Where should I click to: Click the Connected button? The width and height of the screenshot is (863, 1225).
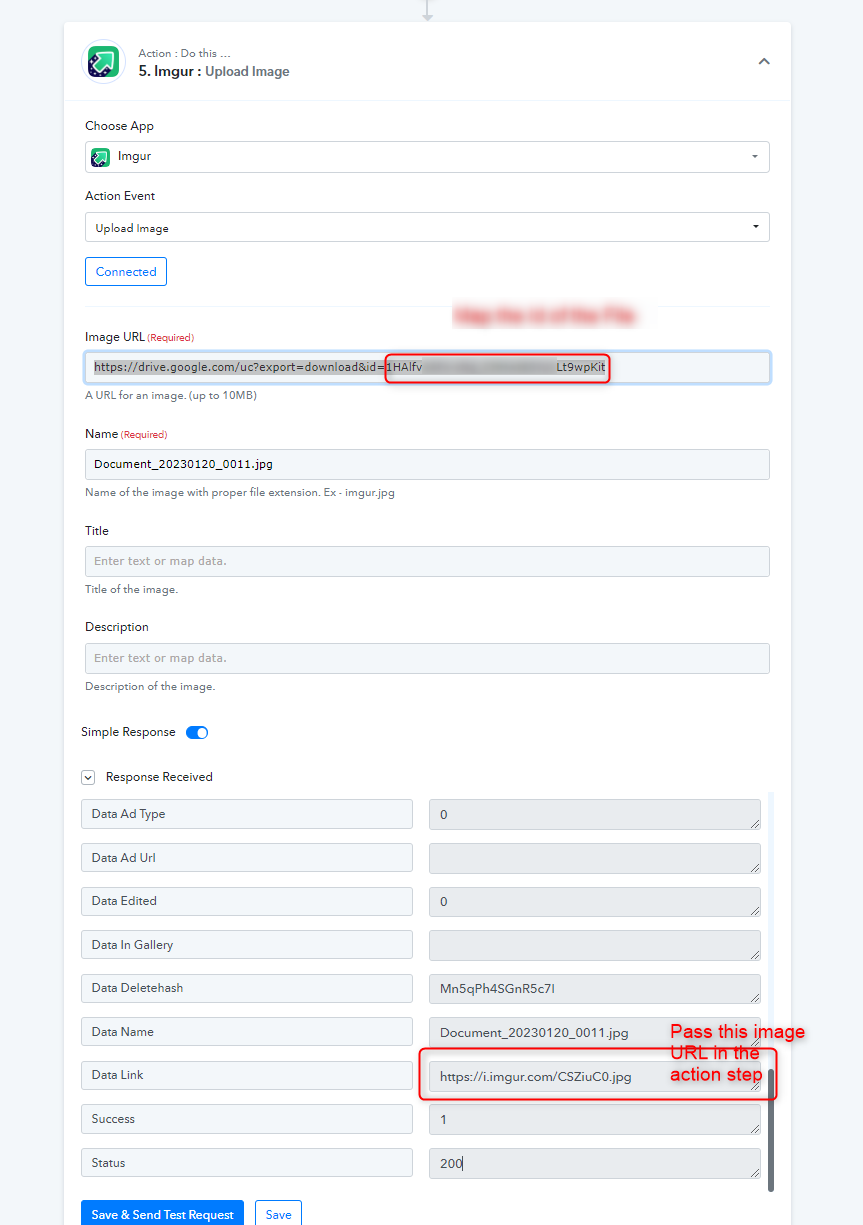click(126, 272)
